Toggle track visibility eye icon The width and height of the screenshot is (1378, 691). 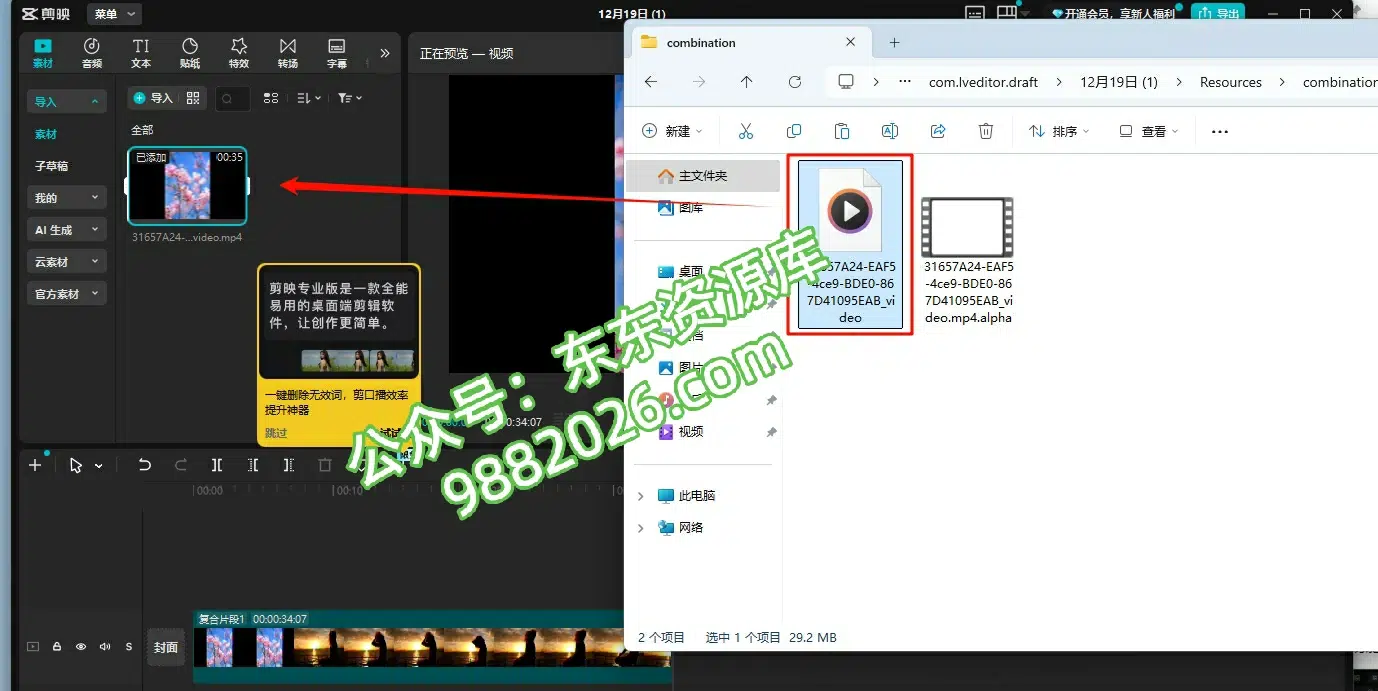(81, 647)
